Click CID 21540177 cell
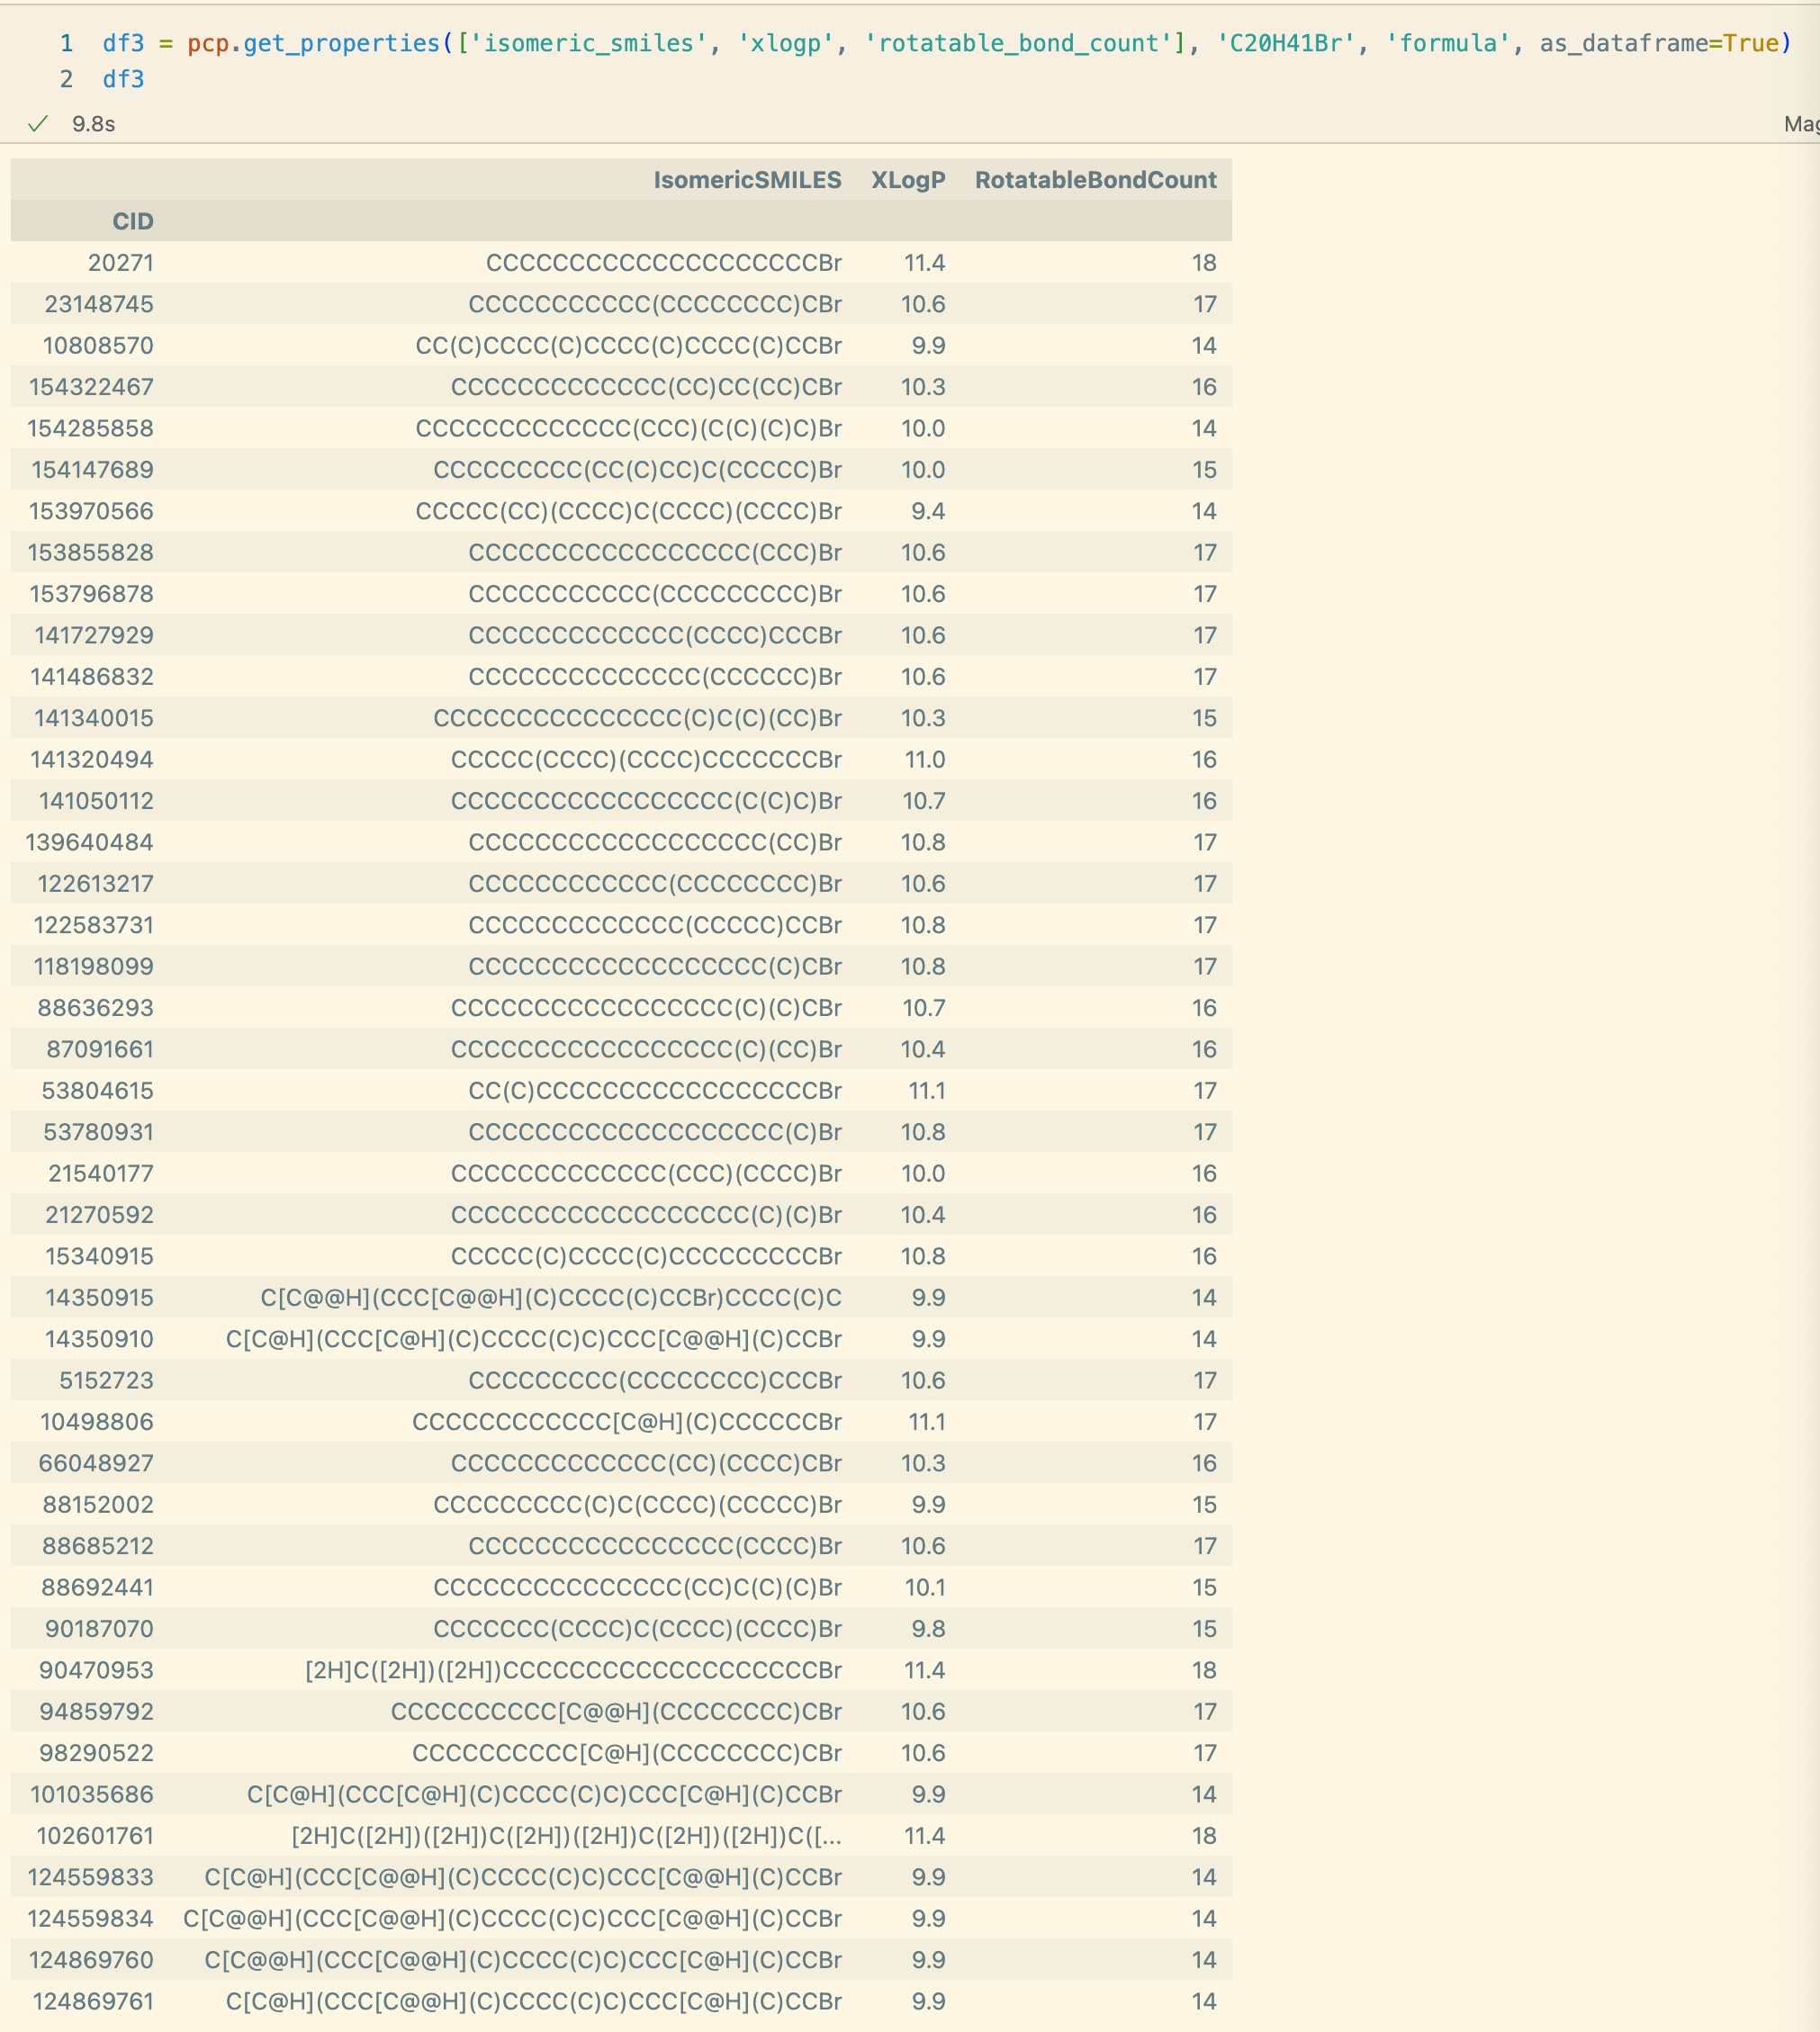The width and height of the screenshot is (1820, 2032). tap(101, 1174)
